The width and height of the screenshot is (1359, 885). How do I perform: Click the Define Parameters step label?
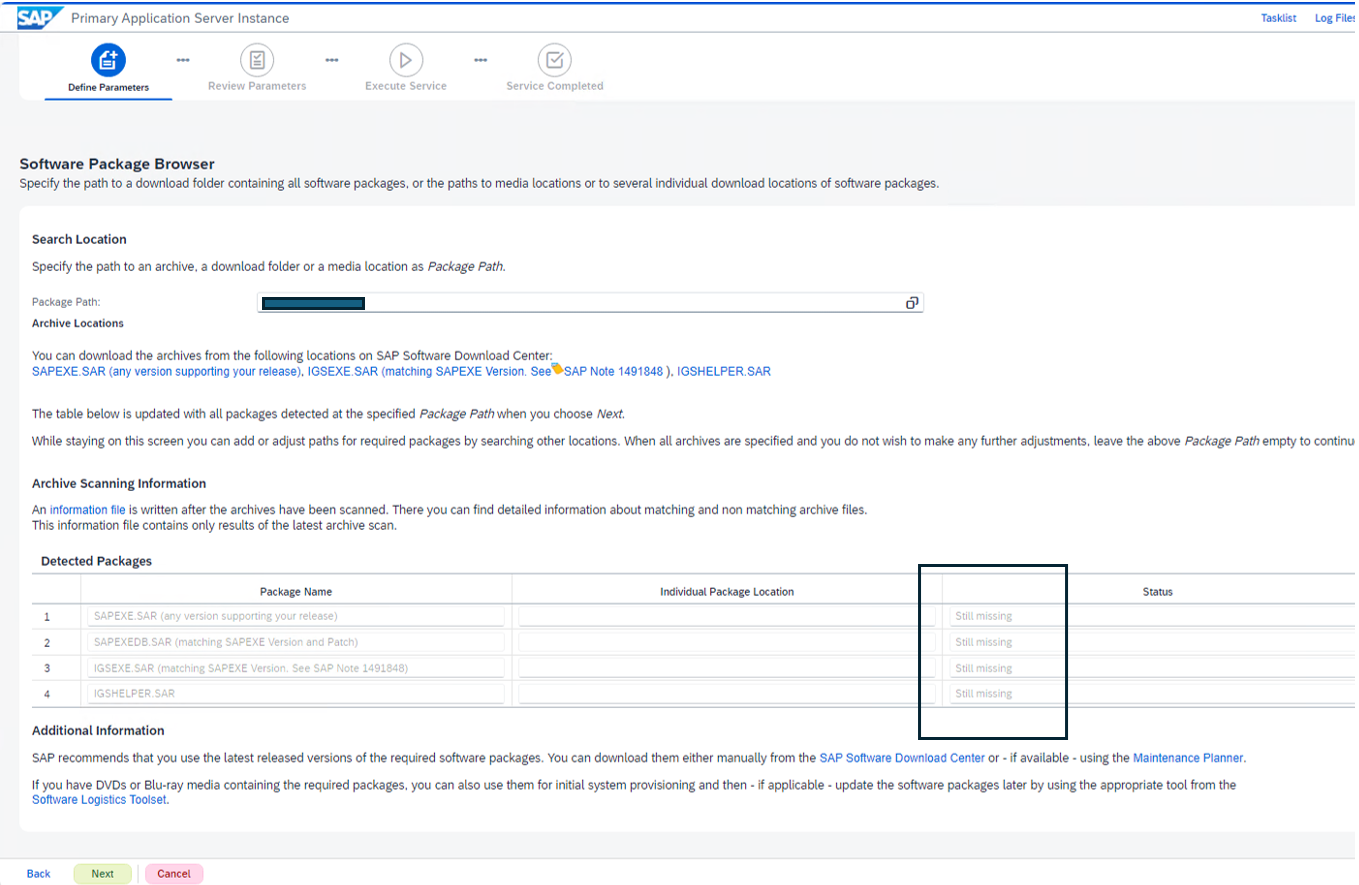tap(108, 87)
